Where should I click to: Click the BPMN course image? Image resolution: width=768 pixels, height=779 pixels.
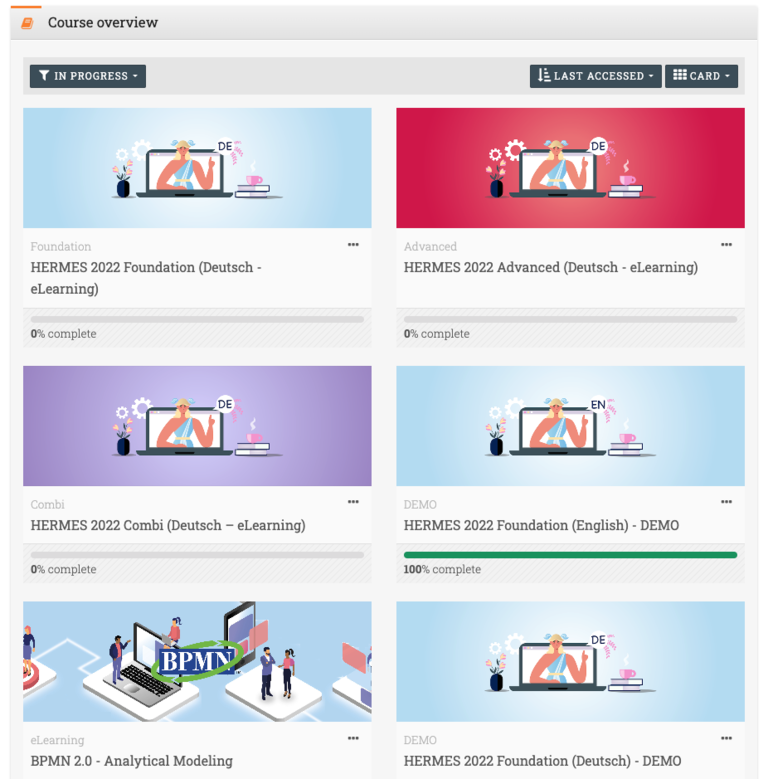[197, 661]
